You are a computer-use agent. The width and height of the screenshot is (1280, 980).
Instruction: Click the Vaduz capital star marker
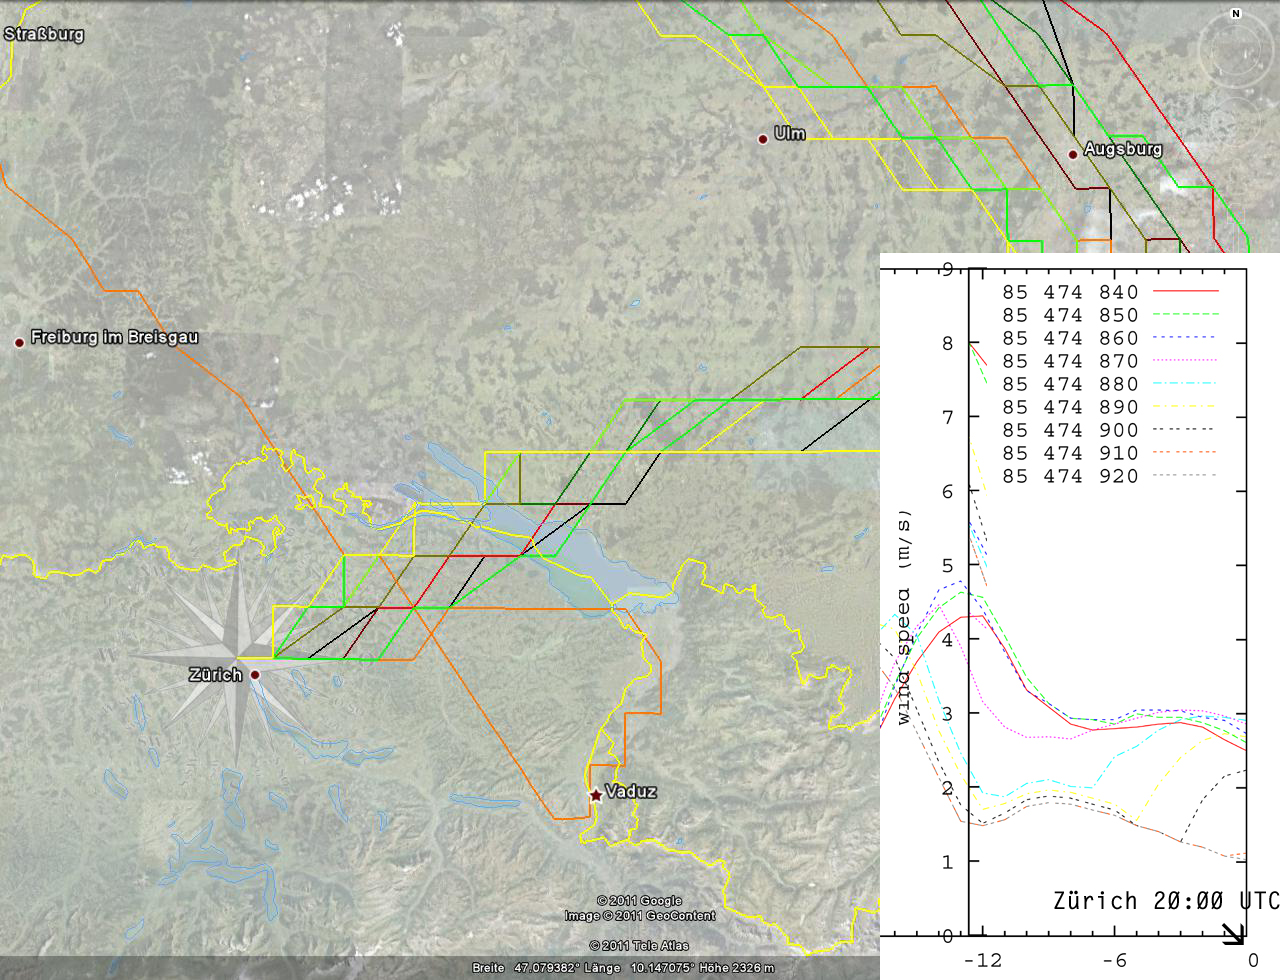596,795
